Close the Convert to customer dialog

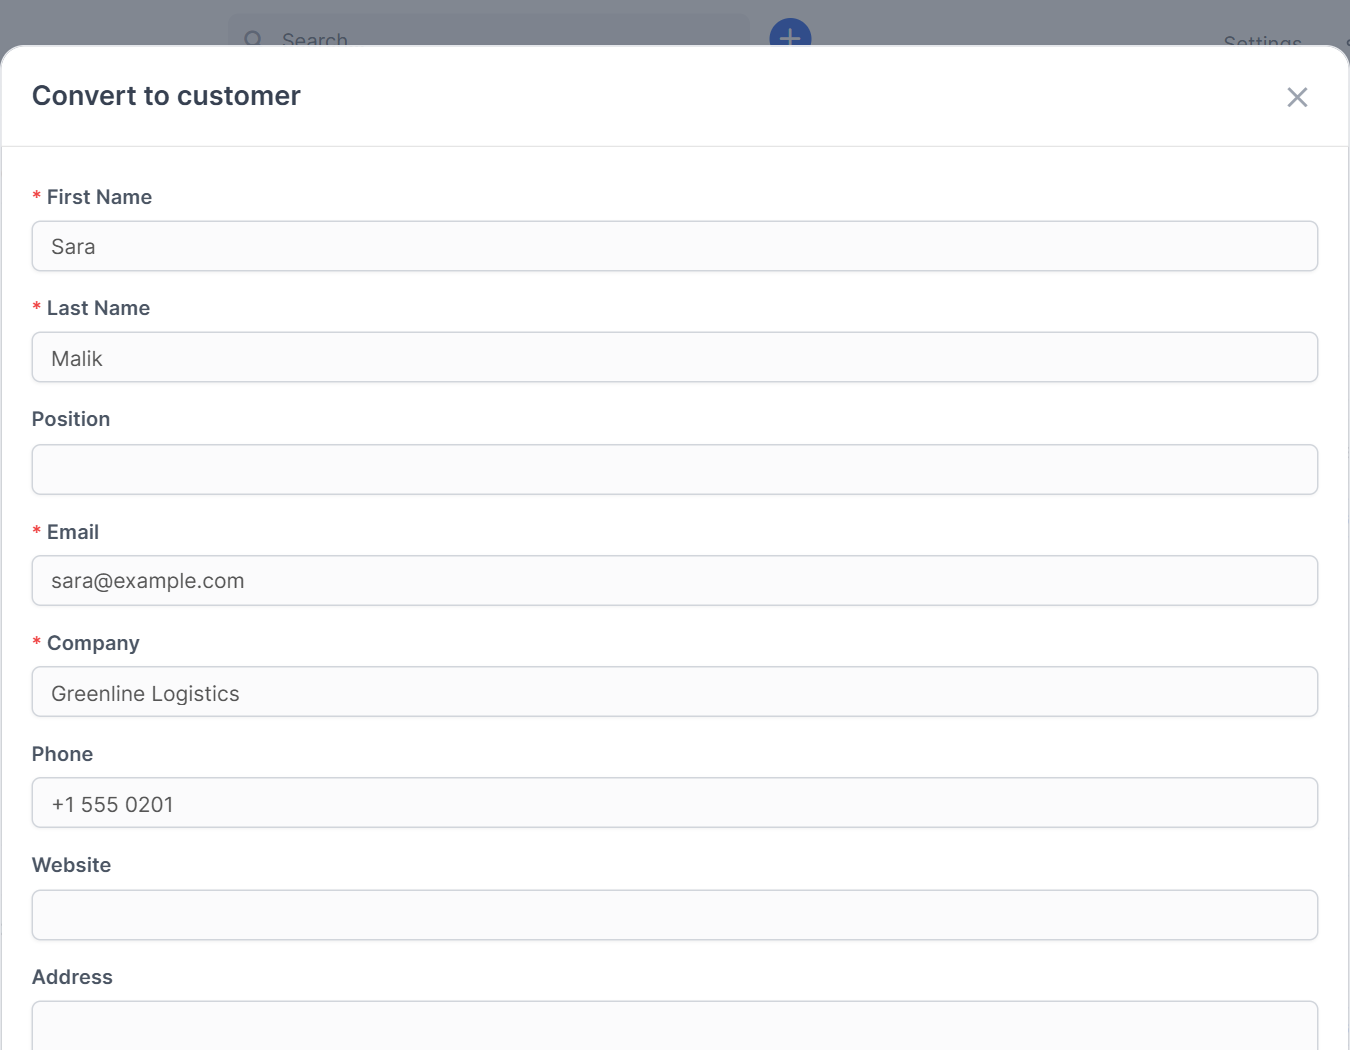pyautogui.click(x=1297, y=97)
